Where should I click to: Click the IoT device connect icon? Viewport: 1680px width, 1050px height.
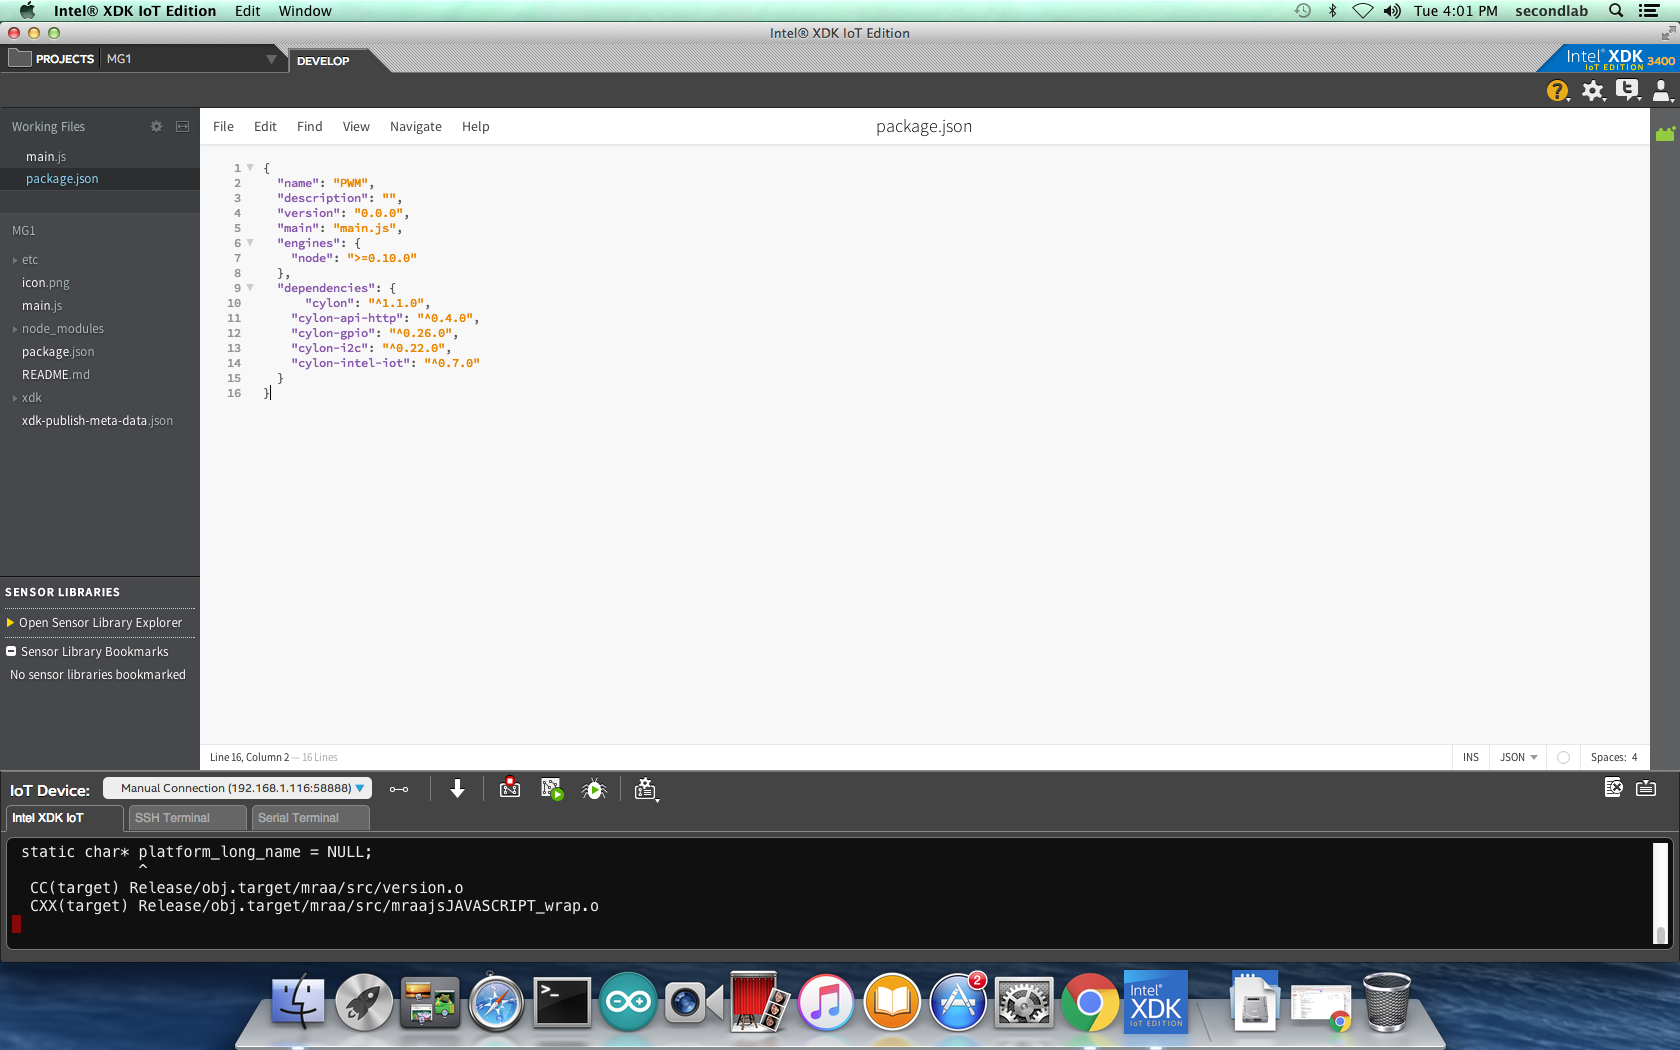[399, 790]
